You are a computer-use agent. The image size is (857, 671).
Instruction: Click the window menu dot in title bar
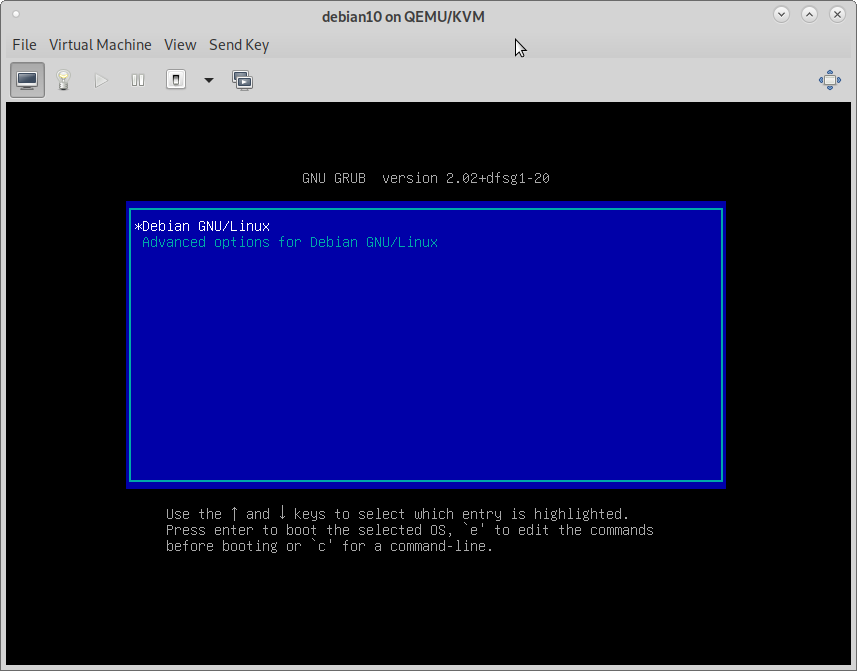coord(15,14)
